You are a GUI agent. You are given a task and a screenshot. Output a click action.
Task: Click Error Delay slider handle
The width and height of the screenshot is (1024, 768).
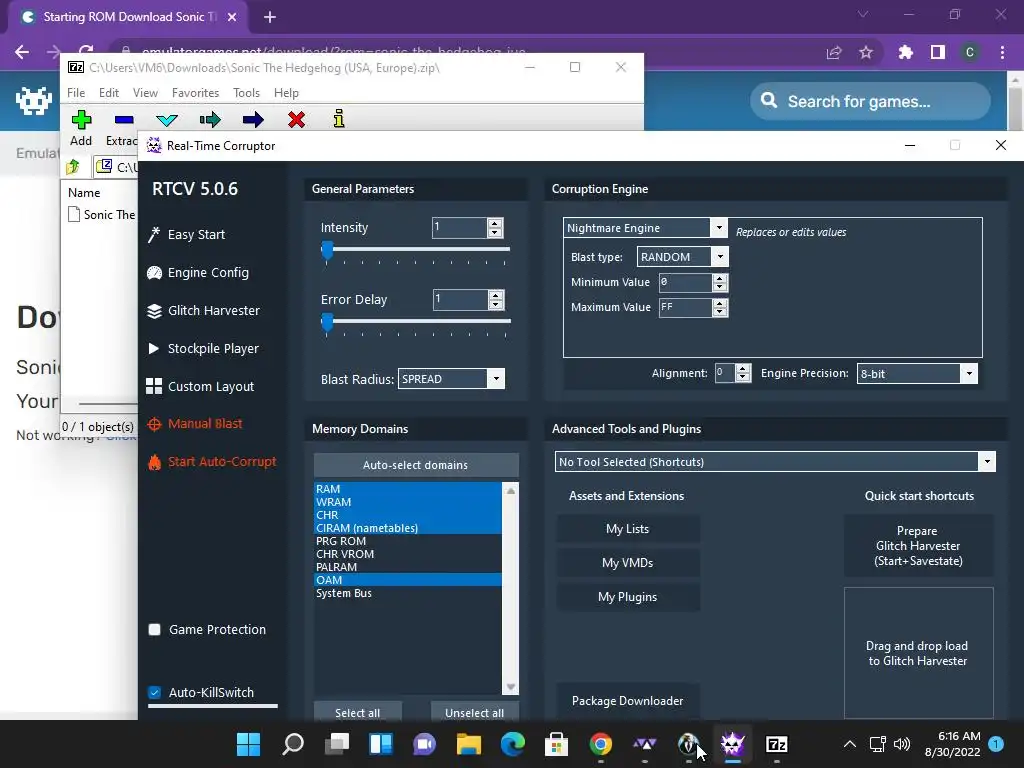click(327, 322)
